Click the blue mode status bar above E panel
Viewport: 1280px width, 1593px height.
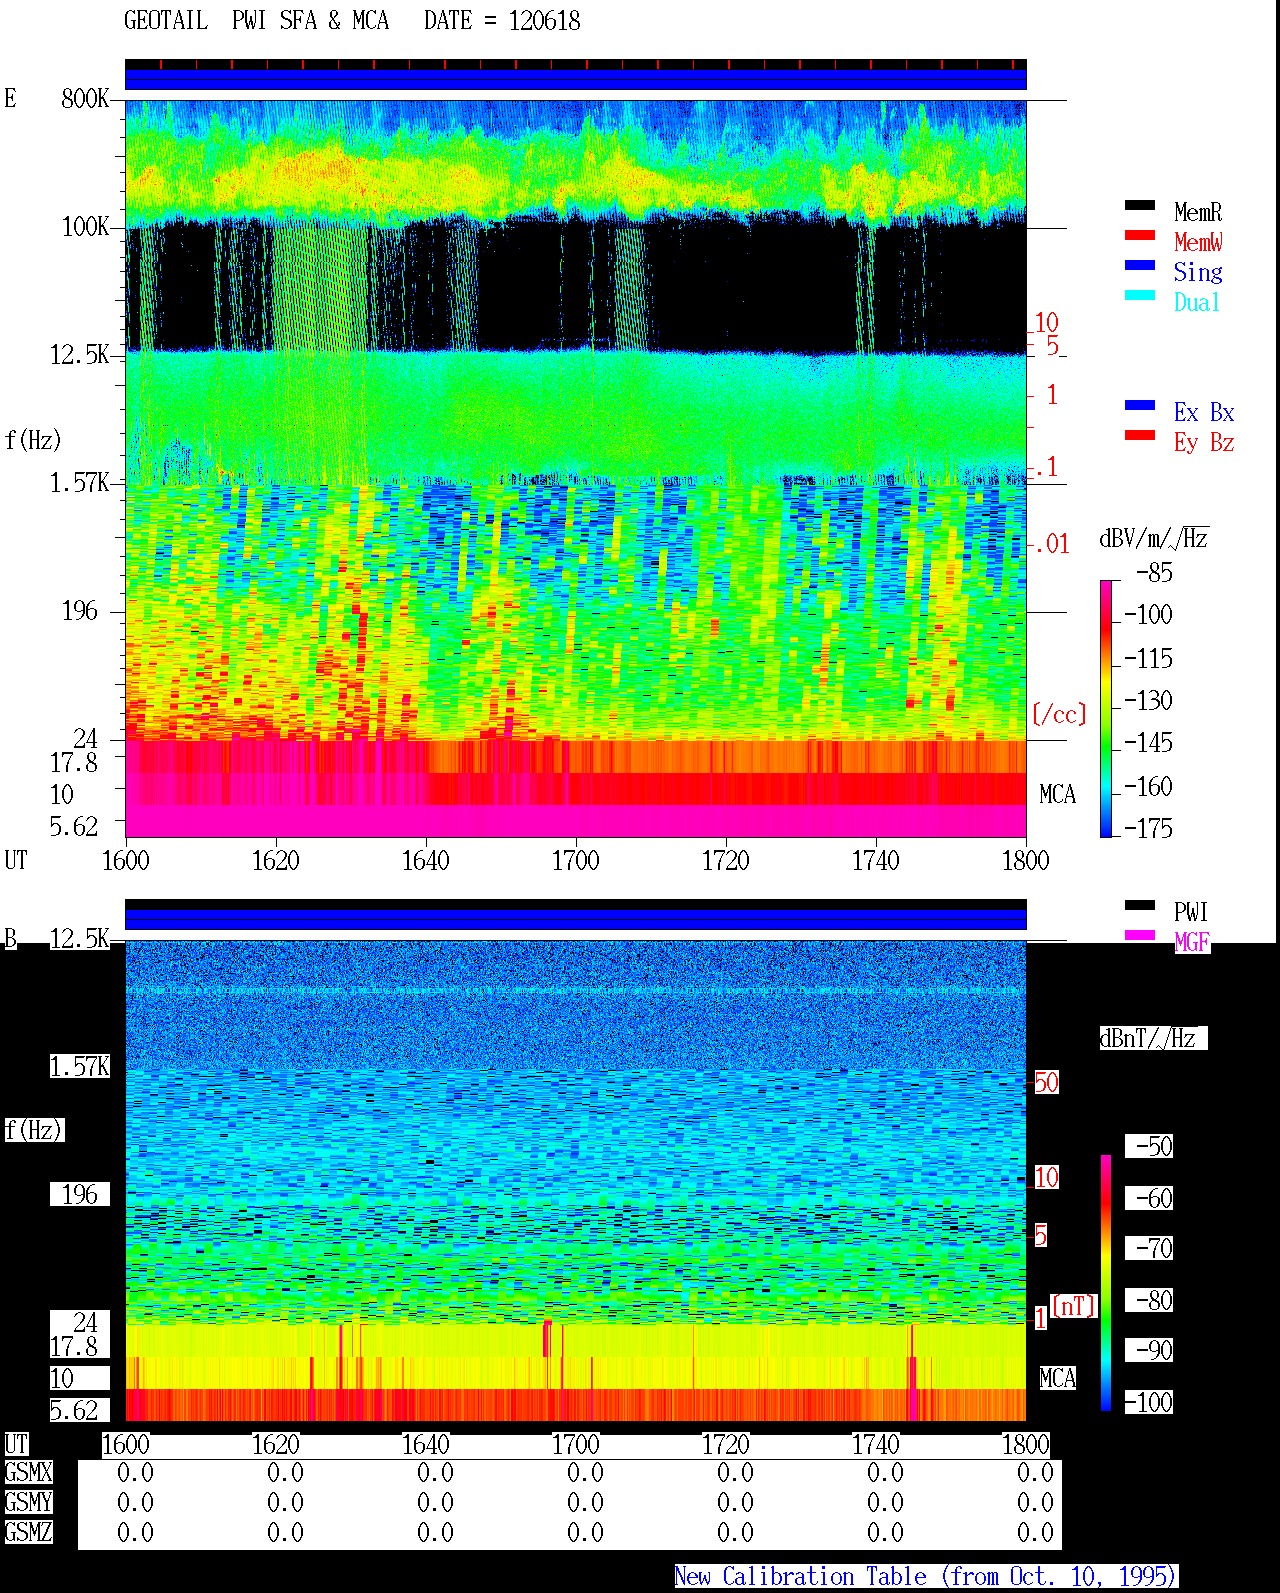tap(576, 79)
